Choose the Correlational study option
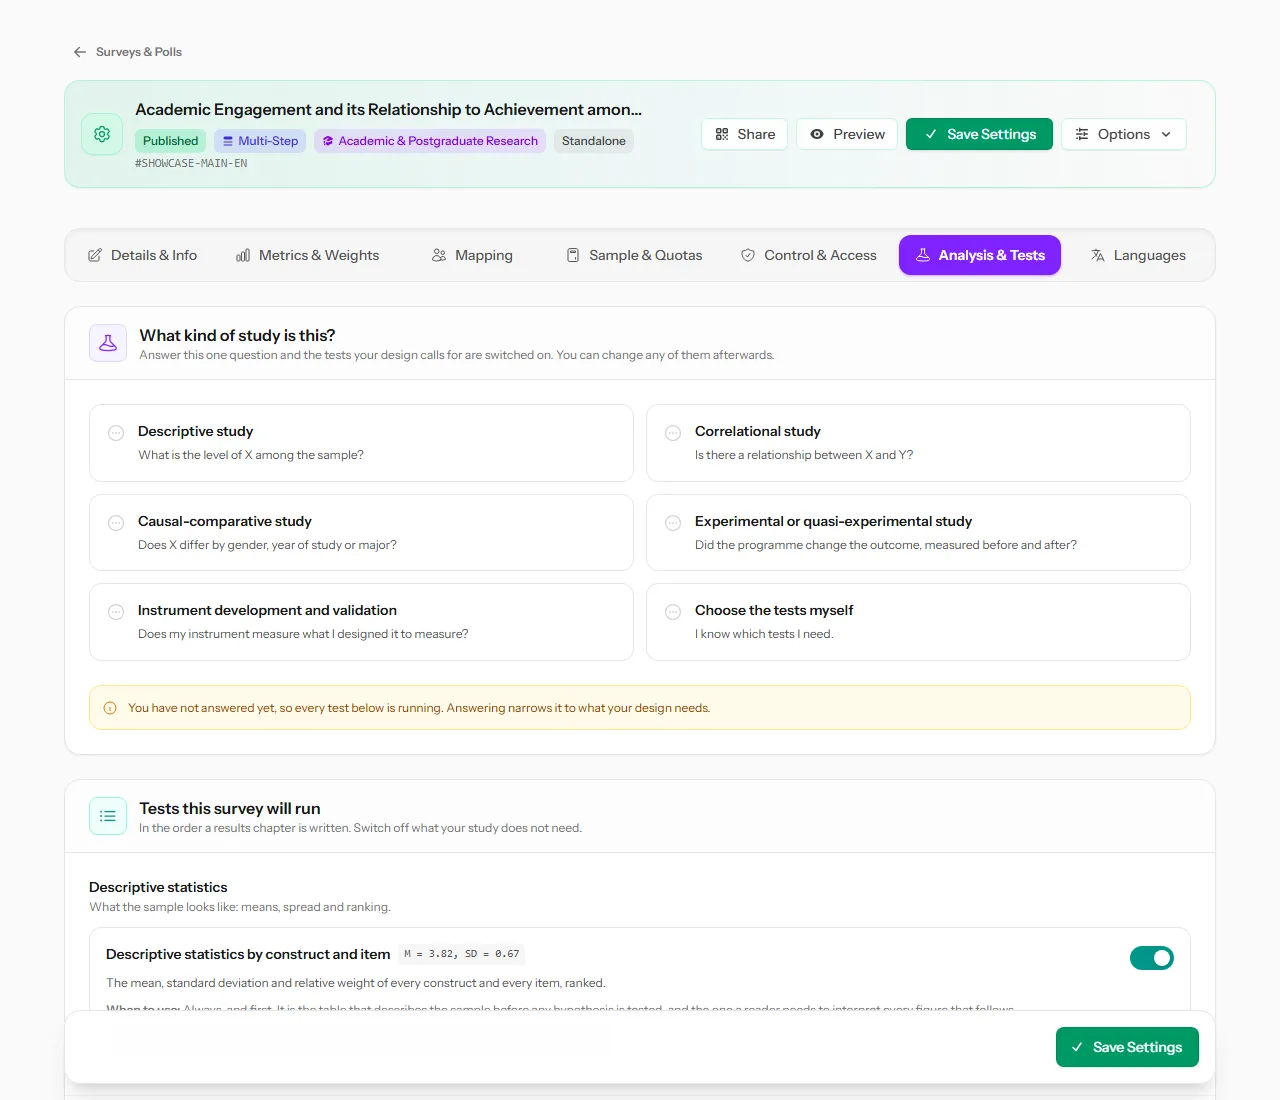This screenshot has height=1100, width=1280. coord(918,443)
